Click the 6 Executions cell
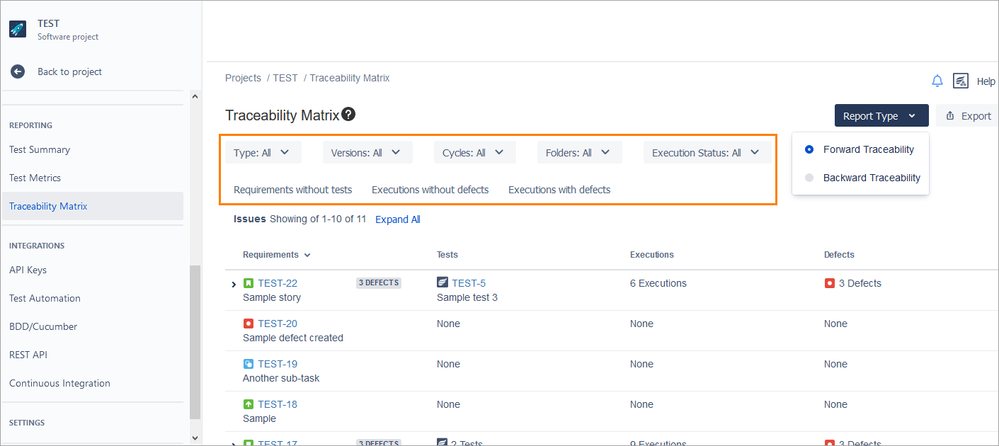This screenshot has height=446, width=999. pos(658,283)
